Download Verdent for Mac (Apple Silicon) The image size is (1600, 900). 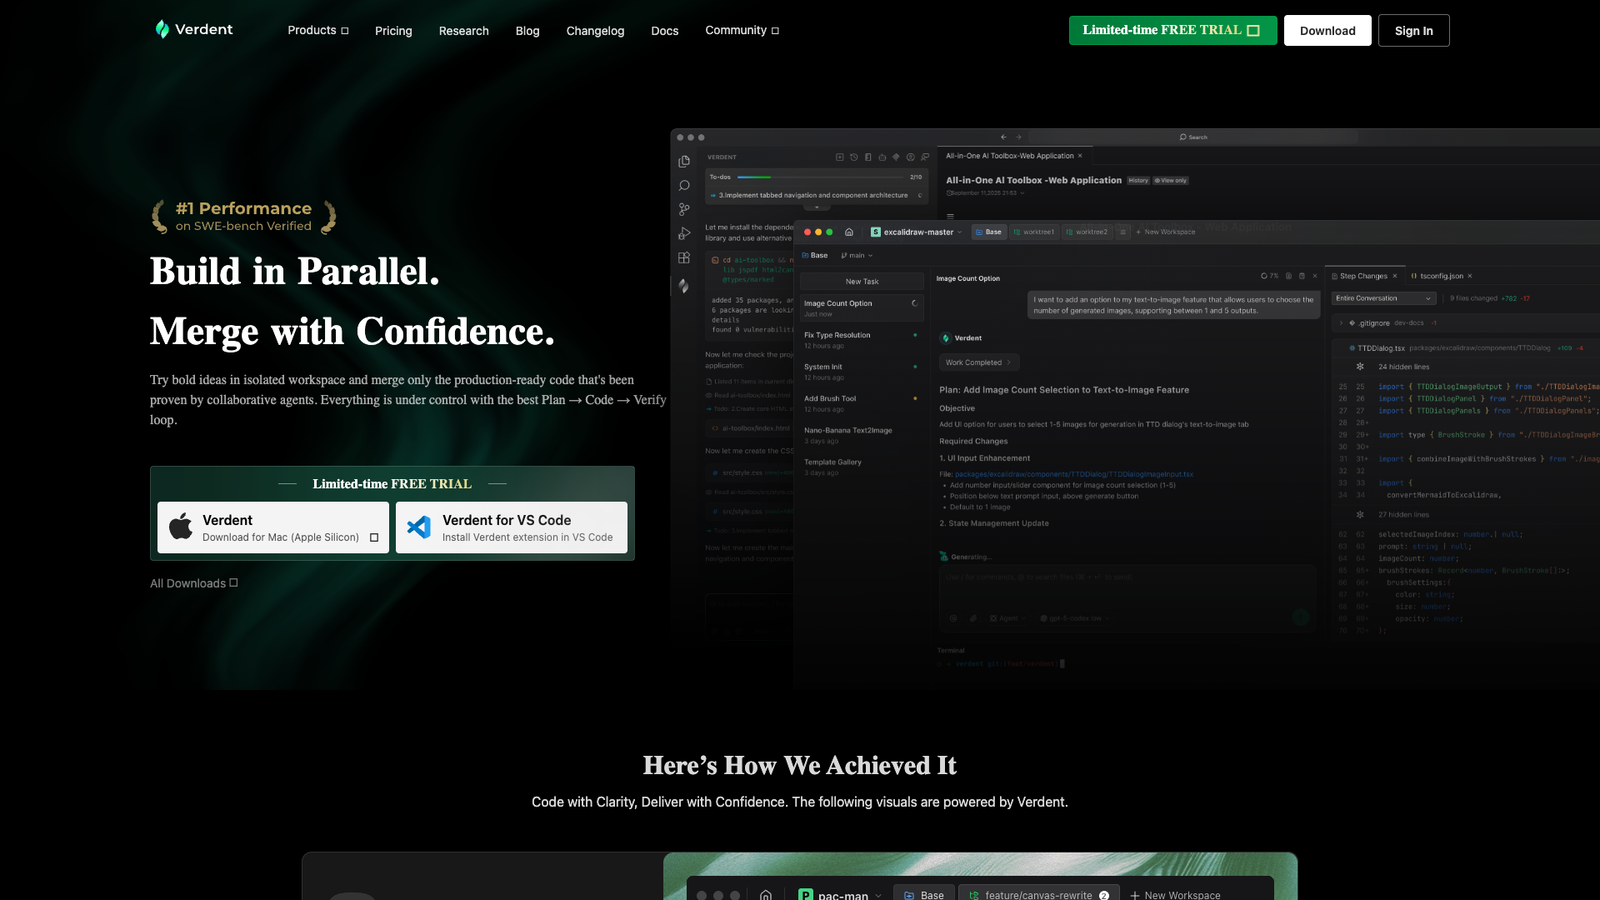point(273,527)
